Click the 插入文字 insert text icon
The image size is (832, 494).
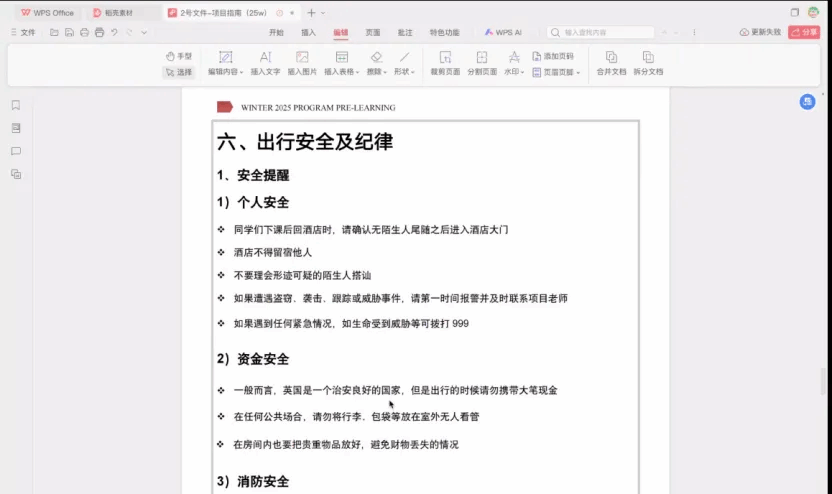[265, 58]
